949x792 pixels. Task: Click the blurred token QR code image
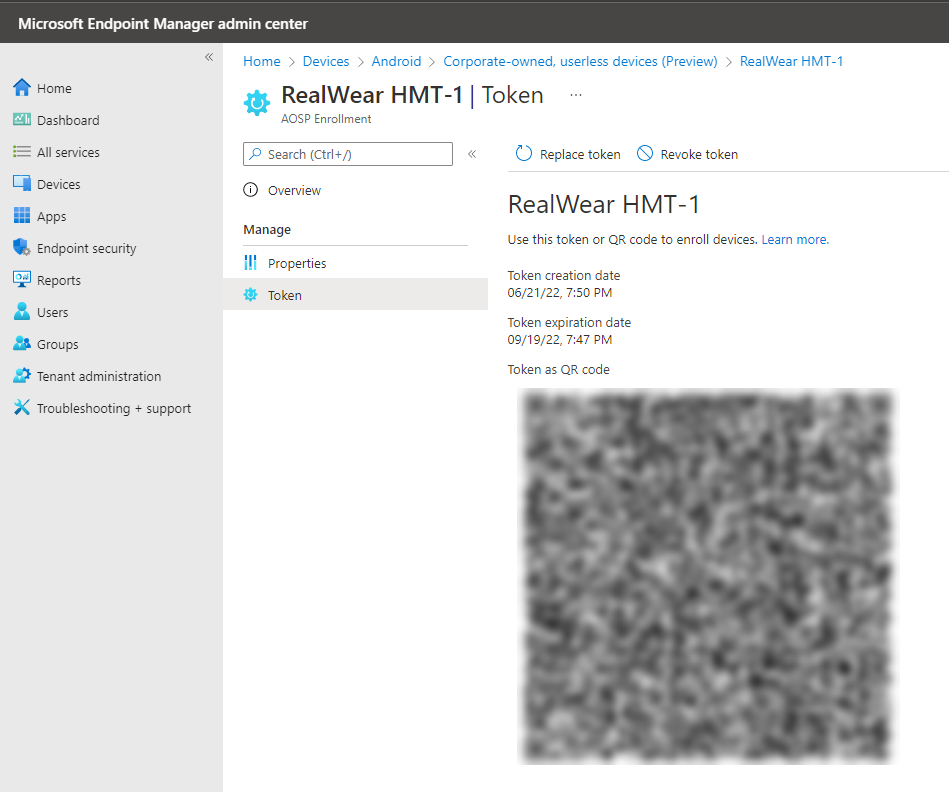[x=708, y=576]
